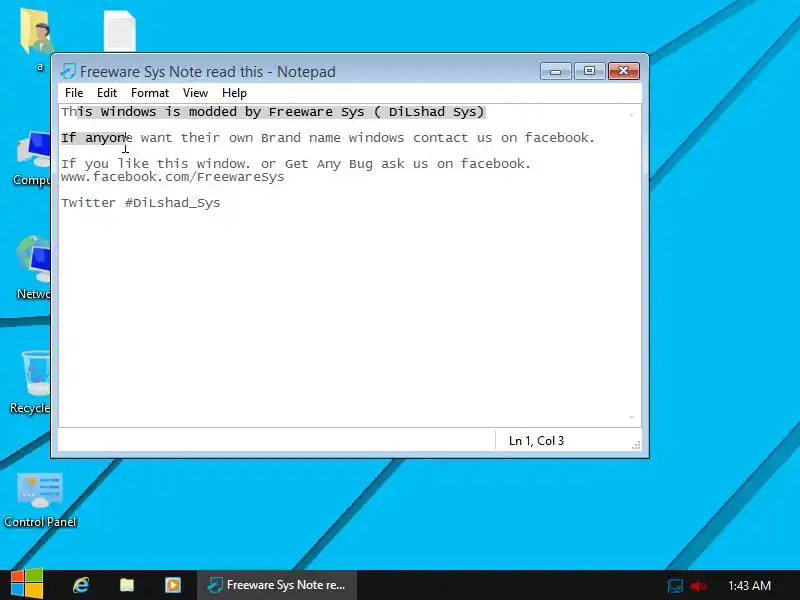Select the text document desktop icon
The height and width of the screenshot is (600, 800).
click(120, 31)
